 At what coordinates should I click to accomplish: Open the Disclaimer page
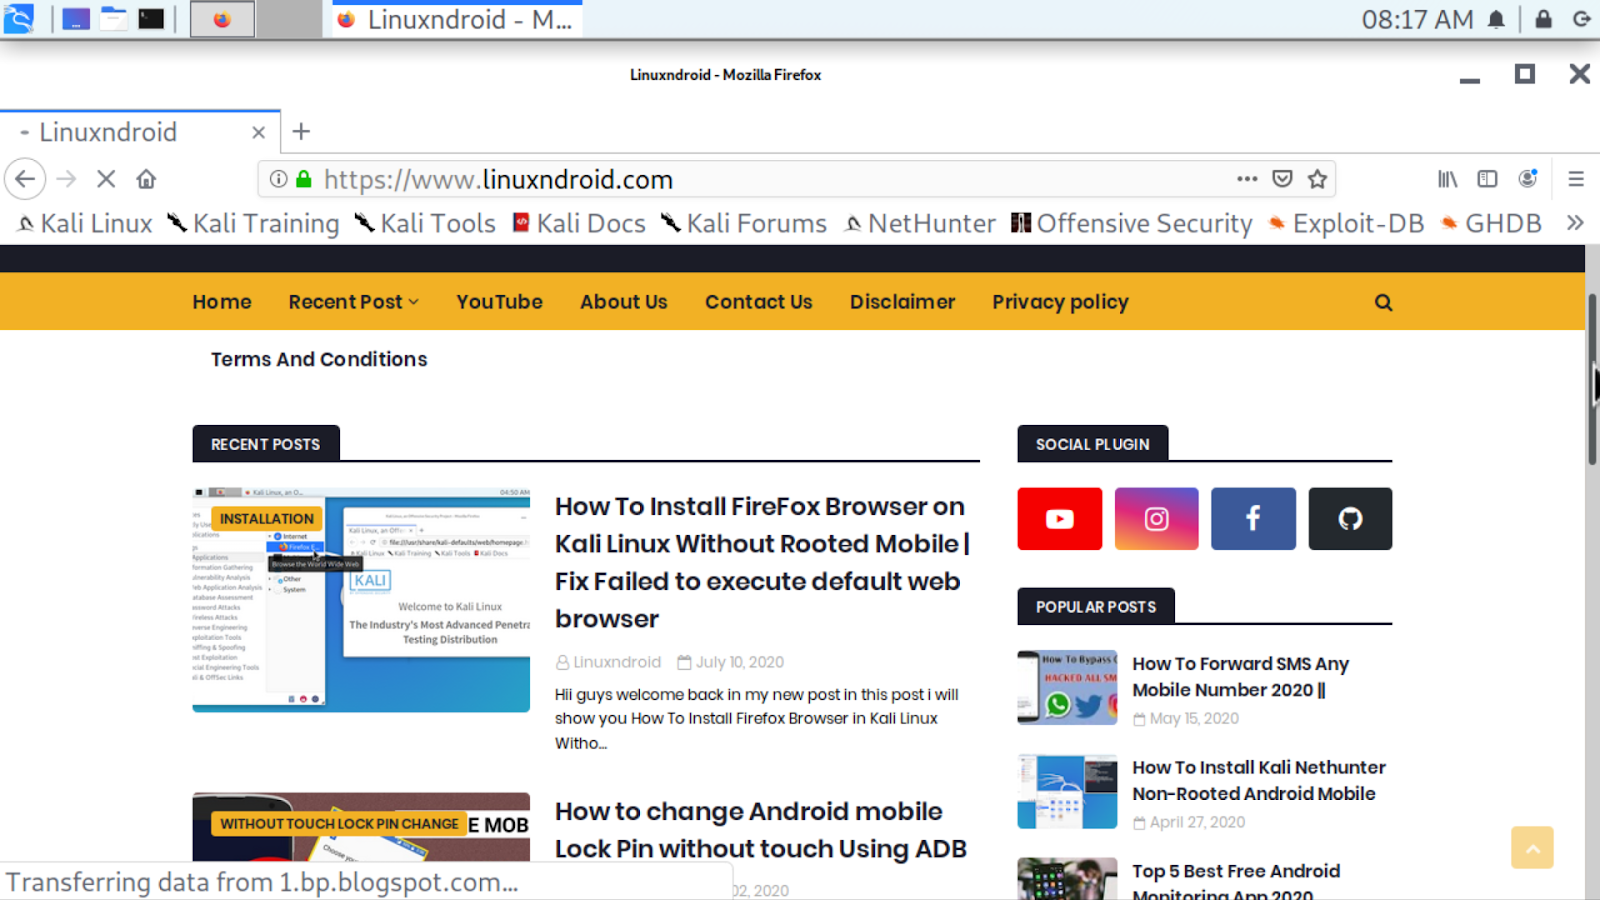pyautogui.click(x=902, y=302)
